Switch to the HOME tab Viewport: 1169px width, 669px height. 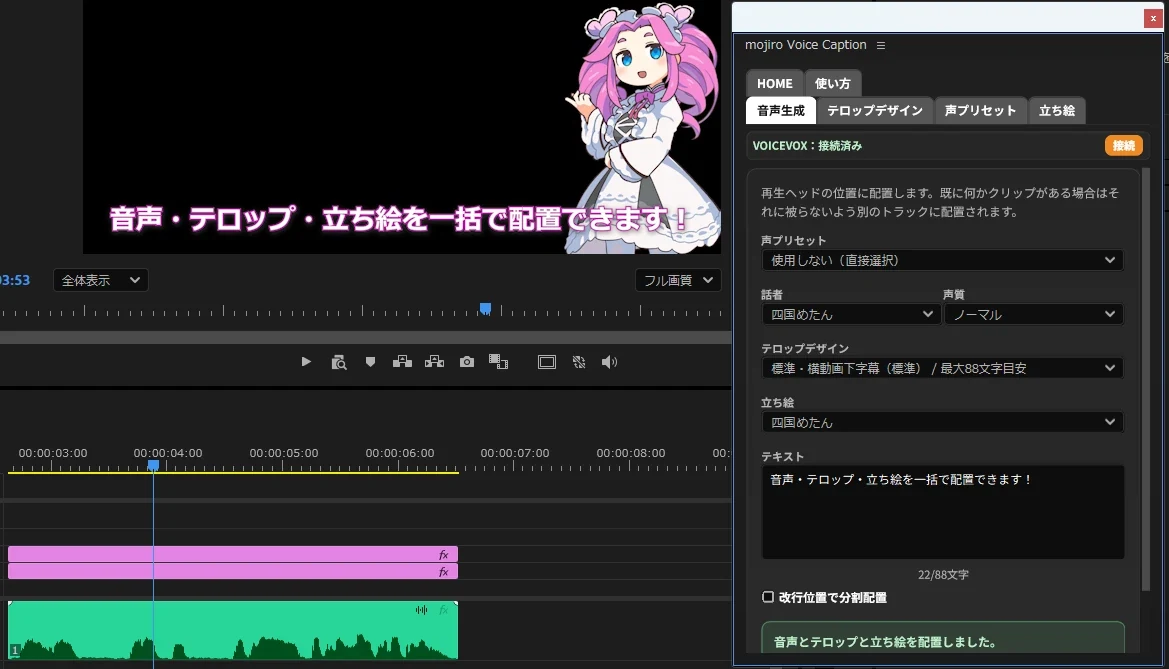point(775,84)
